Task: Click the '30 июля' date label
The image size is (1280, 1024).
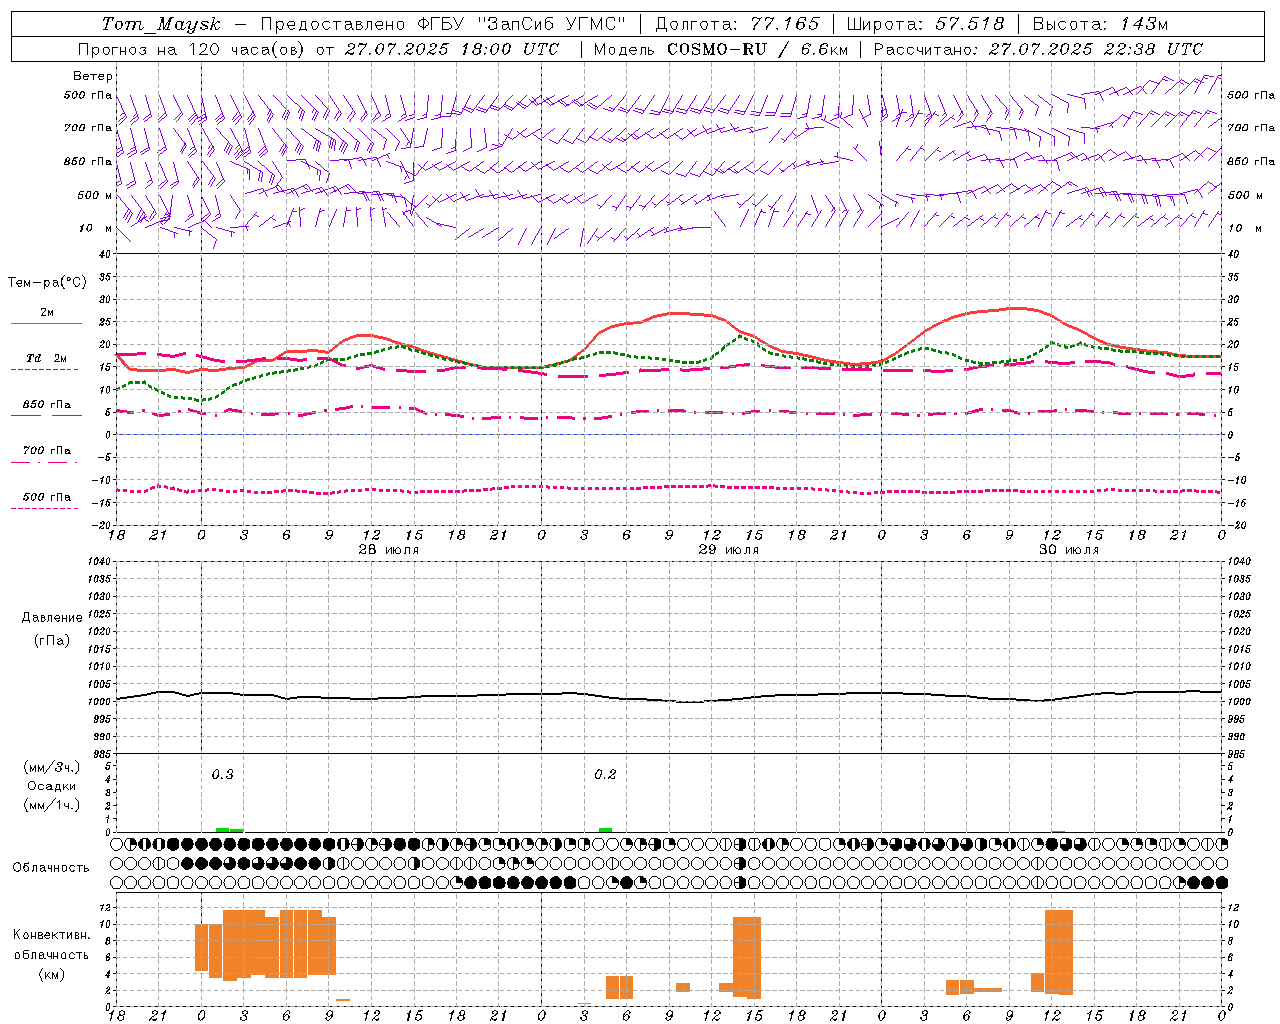Action: 1068,550
